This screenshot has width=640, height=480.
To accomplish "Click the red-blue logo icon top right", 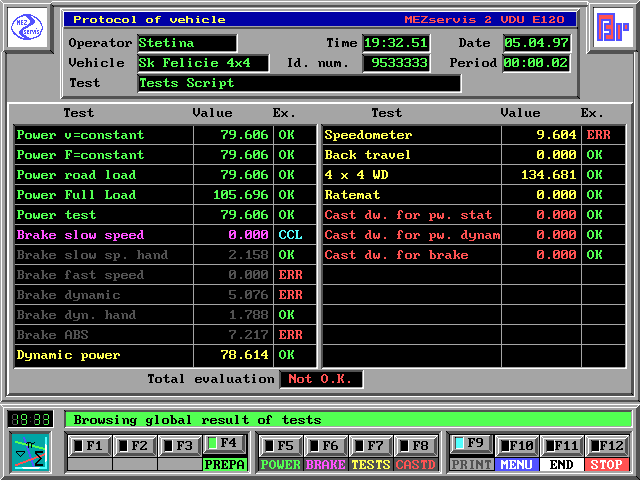I will [x=612, y=27].
